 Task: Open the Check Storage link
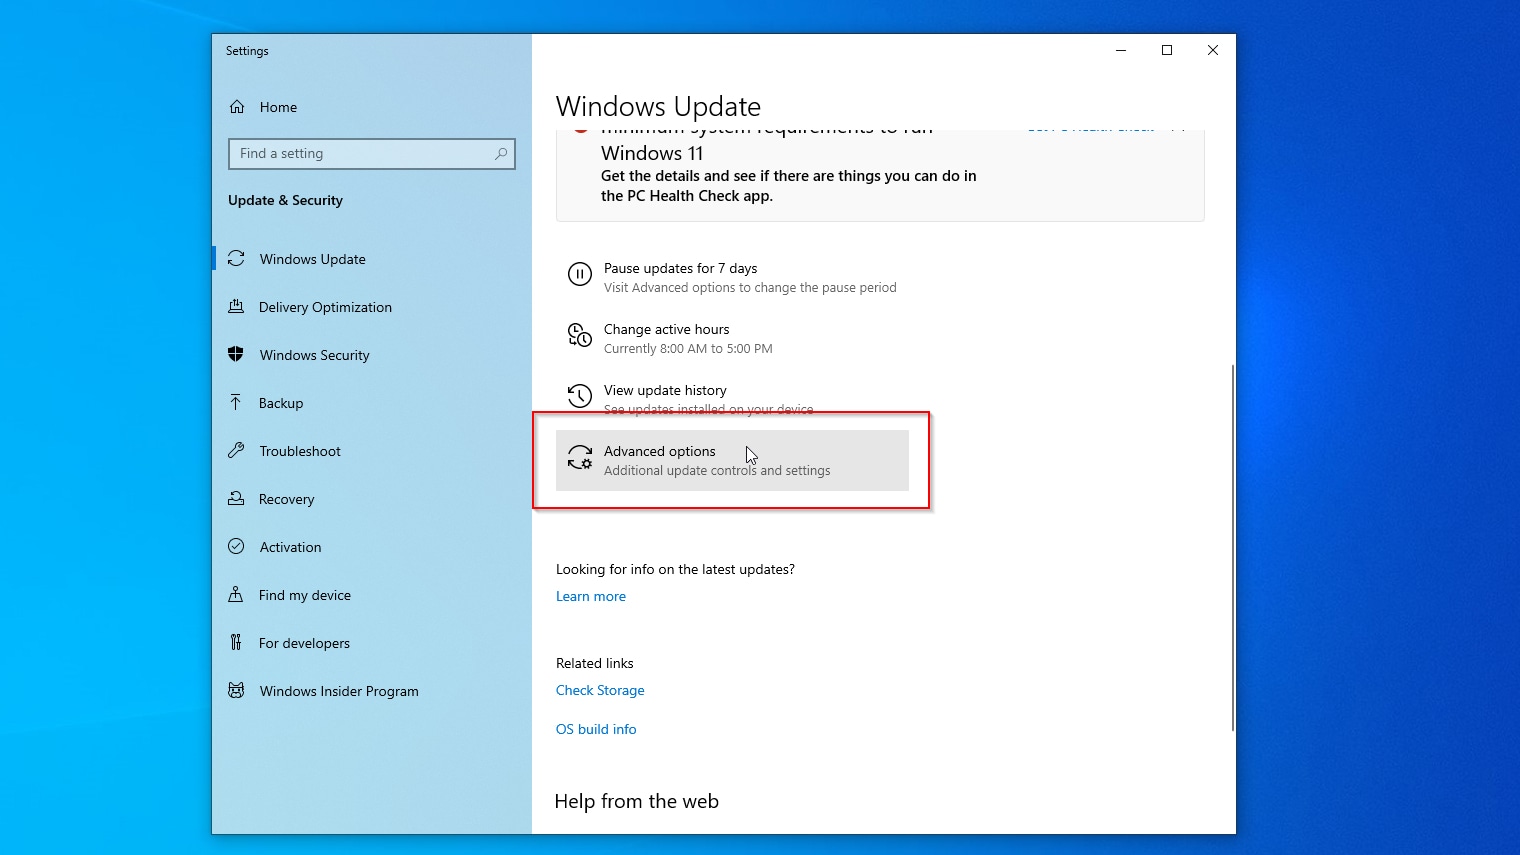(x=600, y=690)
